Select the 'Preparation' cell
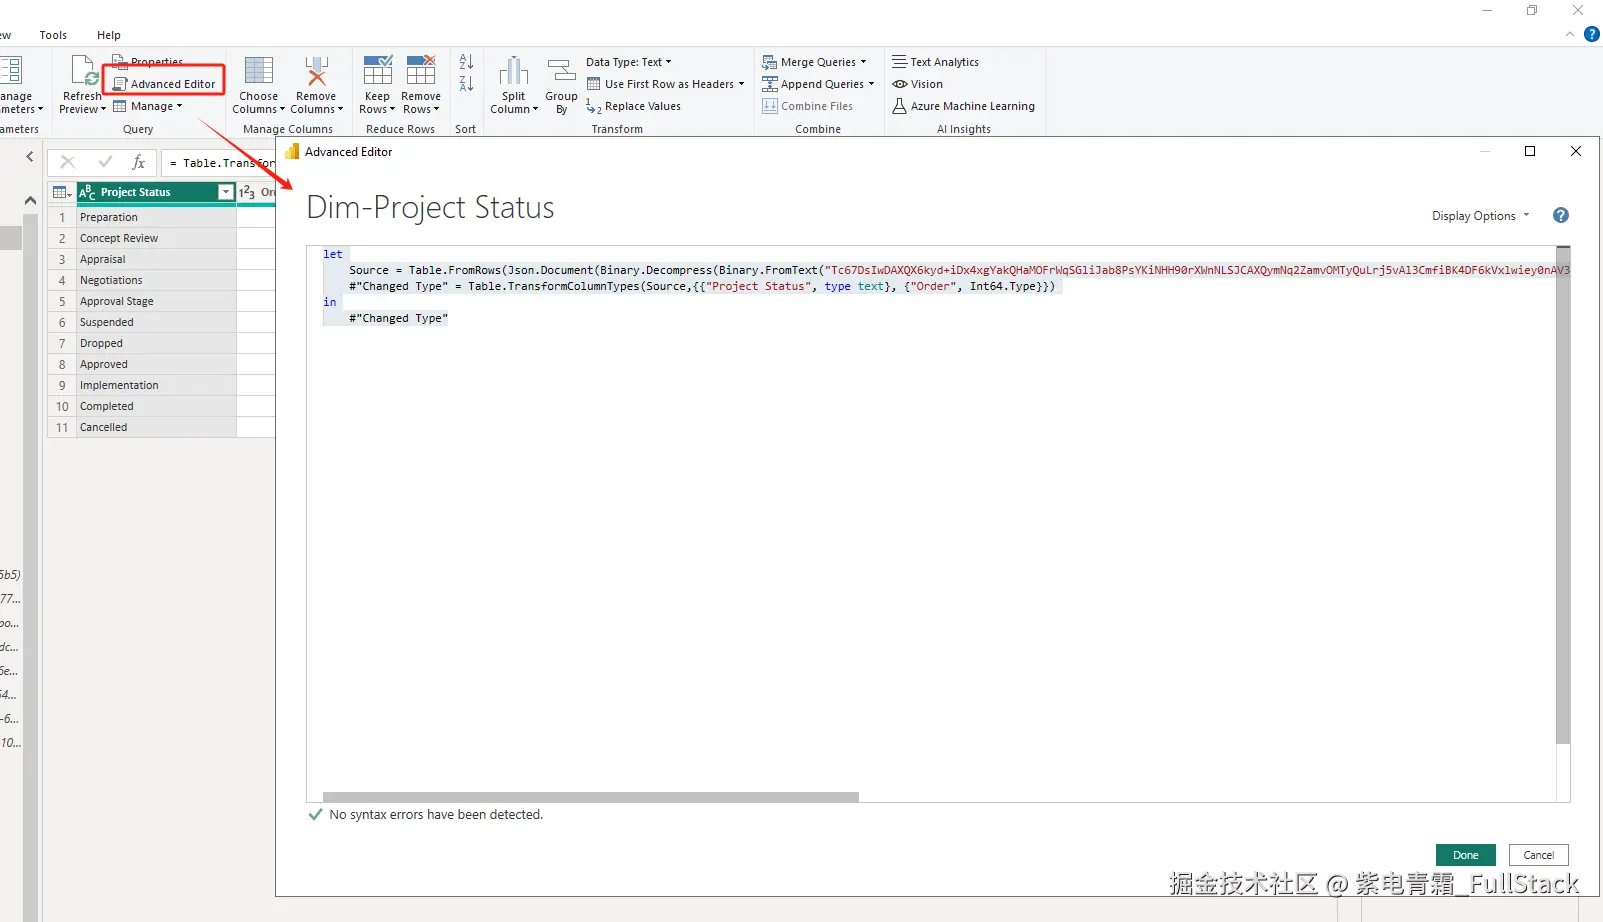The height and width of the screenshot is (922, 1603). (x=156, y=217)
